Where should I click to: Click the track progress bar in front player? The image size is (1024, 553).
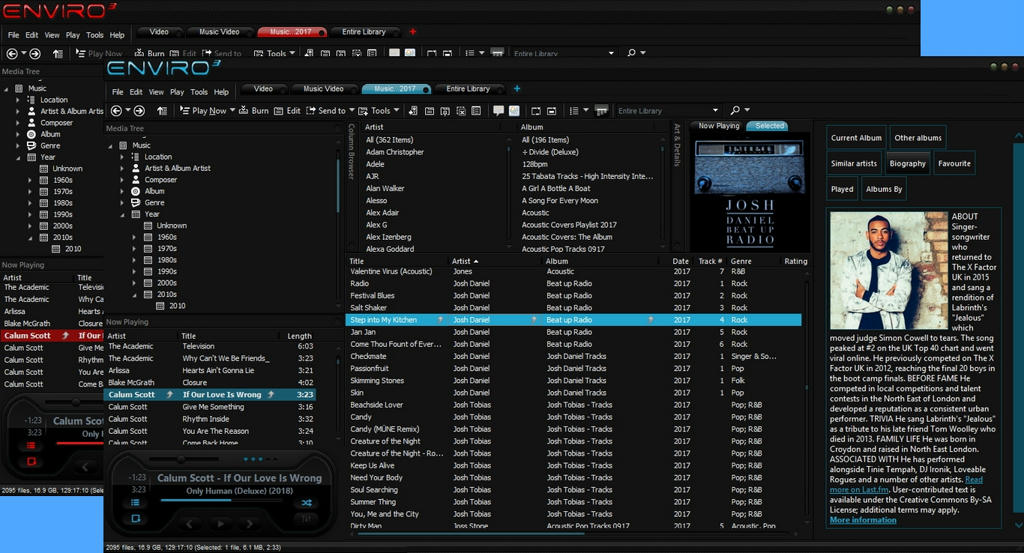[221, 501]
